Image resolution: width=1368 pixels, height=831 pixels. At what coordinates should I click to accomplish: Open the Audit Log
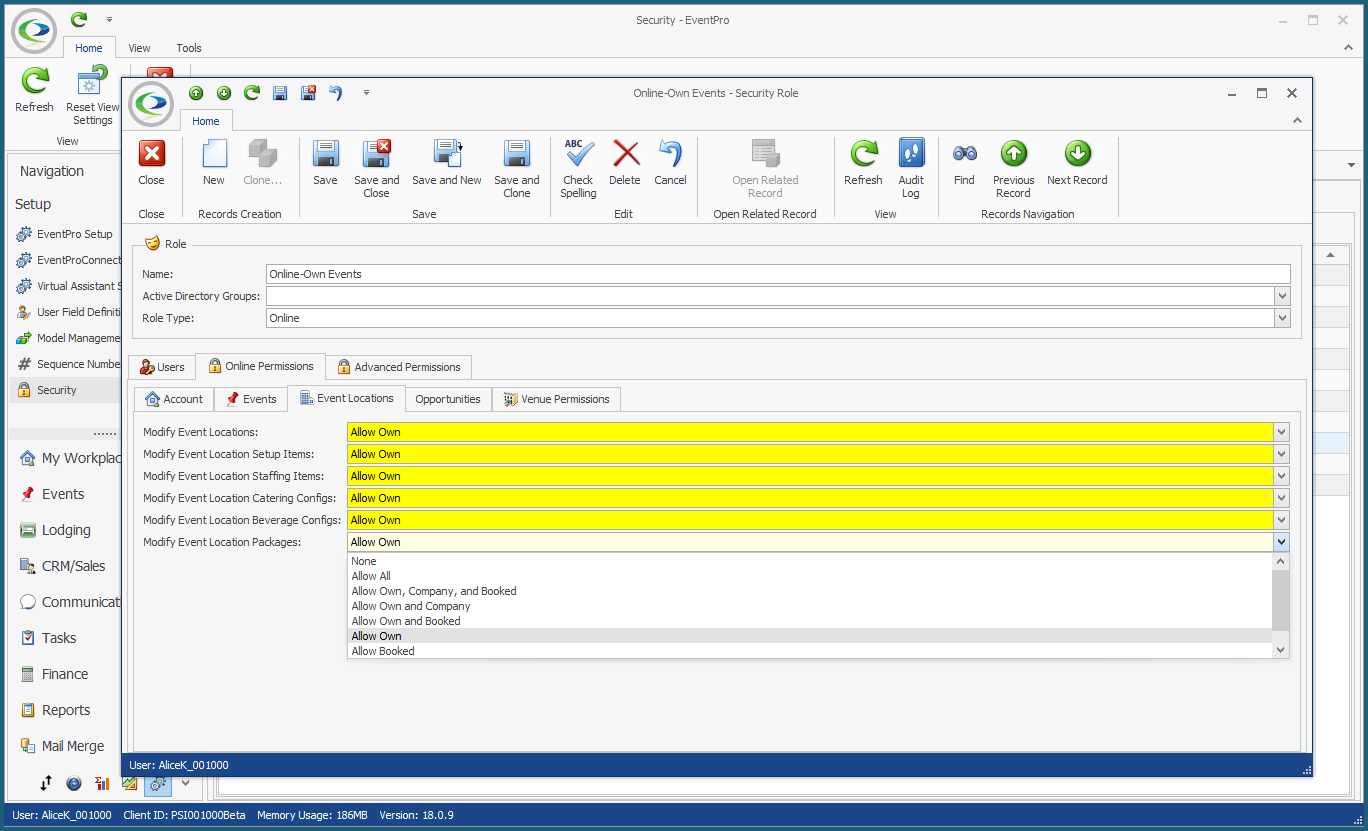pos(911,168)
